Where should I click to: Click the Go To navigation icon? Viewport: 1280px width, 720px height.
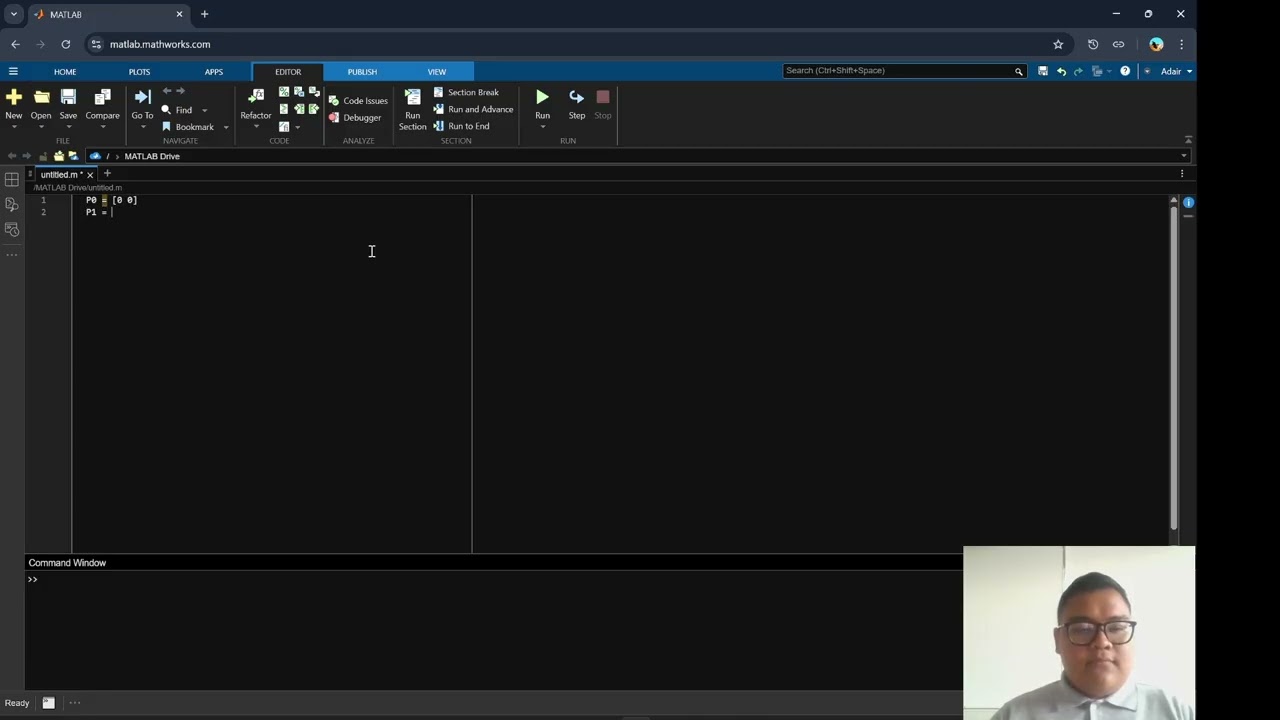(x=142, y=97)
